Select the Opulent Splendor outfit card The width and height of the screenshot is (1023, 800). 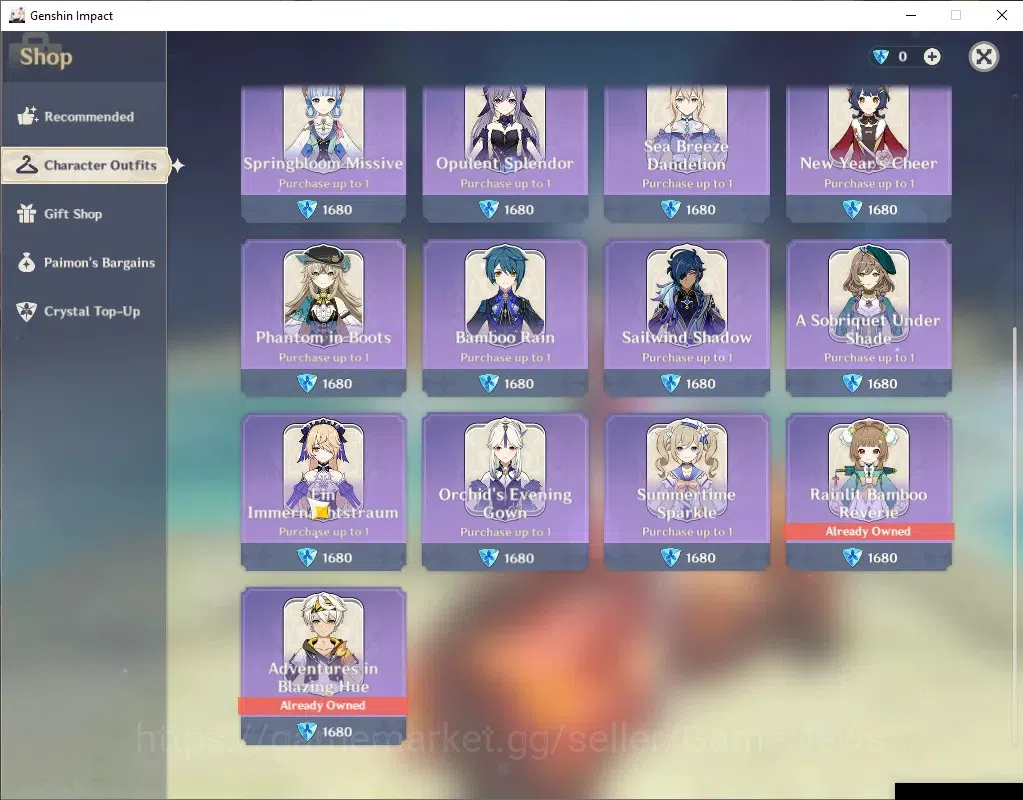tap(505, 153)
